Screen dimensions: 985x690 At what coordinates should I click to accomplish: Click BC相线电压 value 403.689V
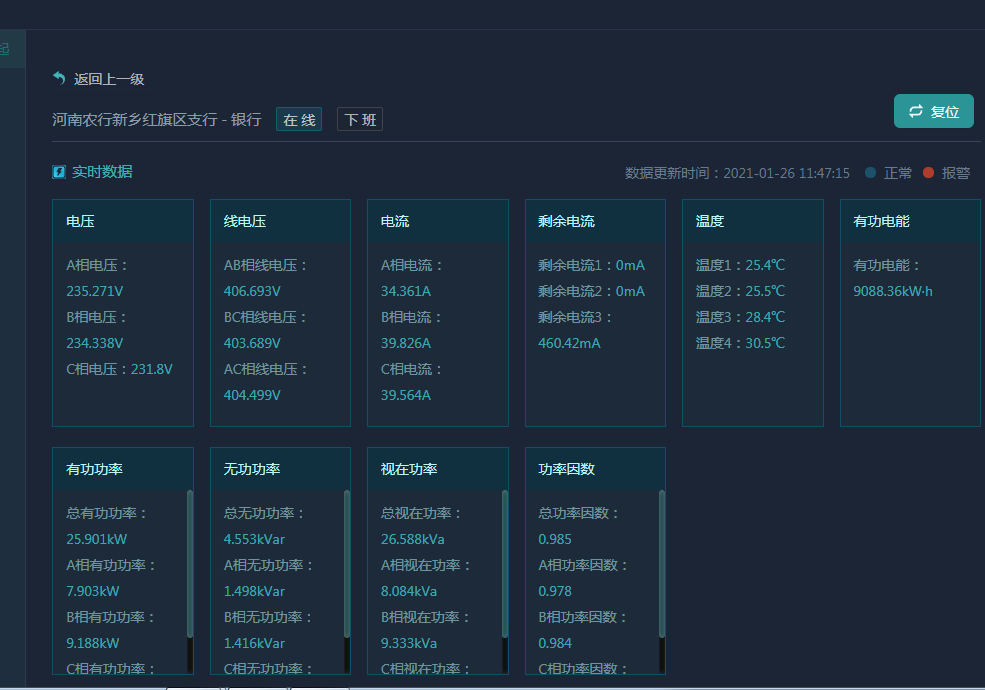tap(252, 343)
